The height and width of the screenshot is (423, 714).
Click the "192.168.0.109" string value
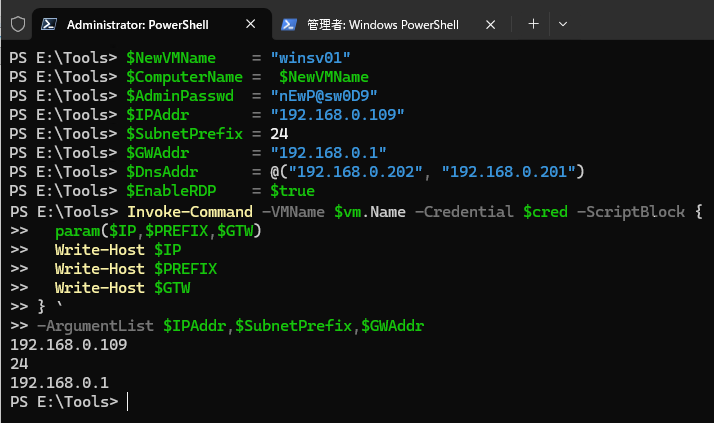point(337,115)
